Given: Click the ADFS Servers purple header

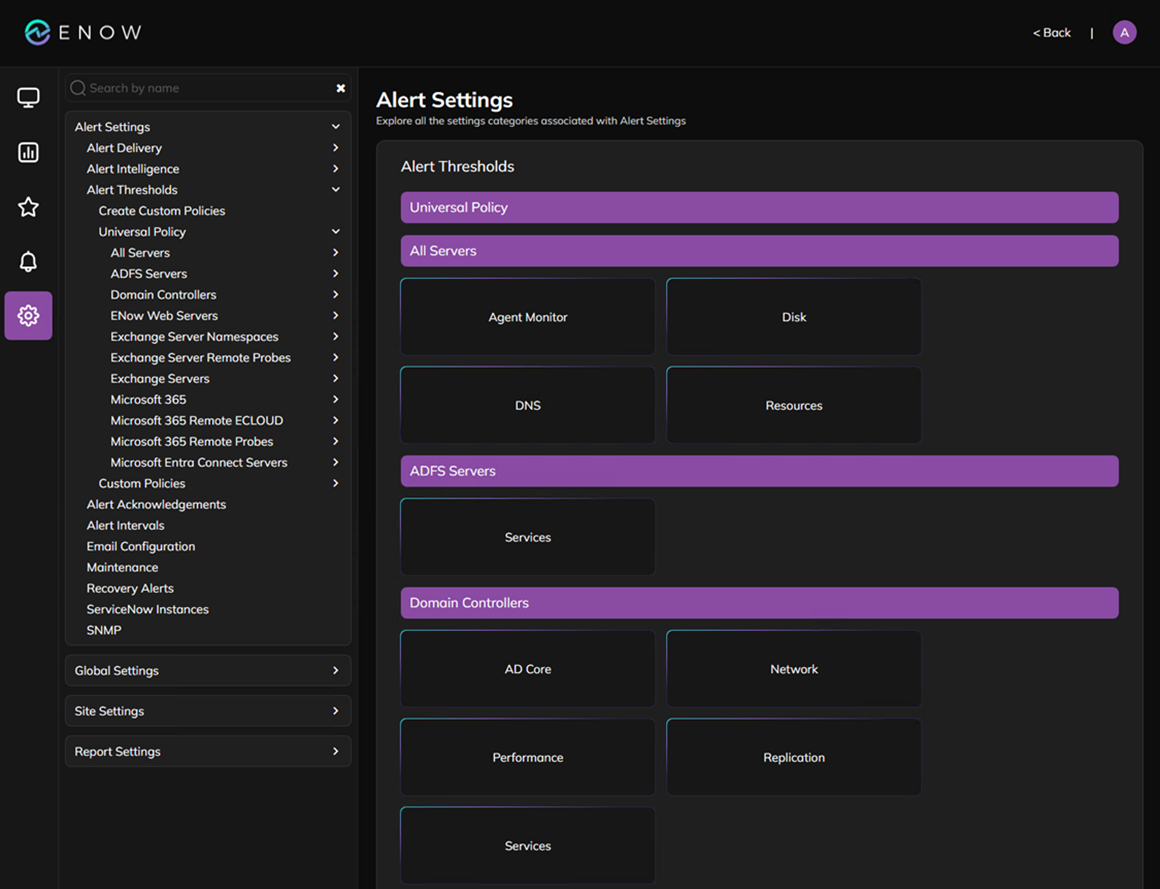Looking at the screenshot, I should [759, 471].
